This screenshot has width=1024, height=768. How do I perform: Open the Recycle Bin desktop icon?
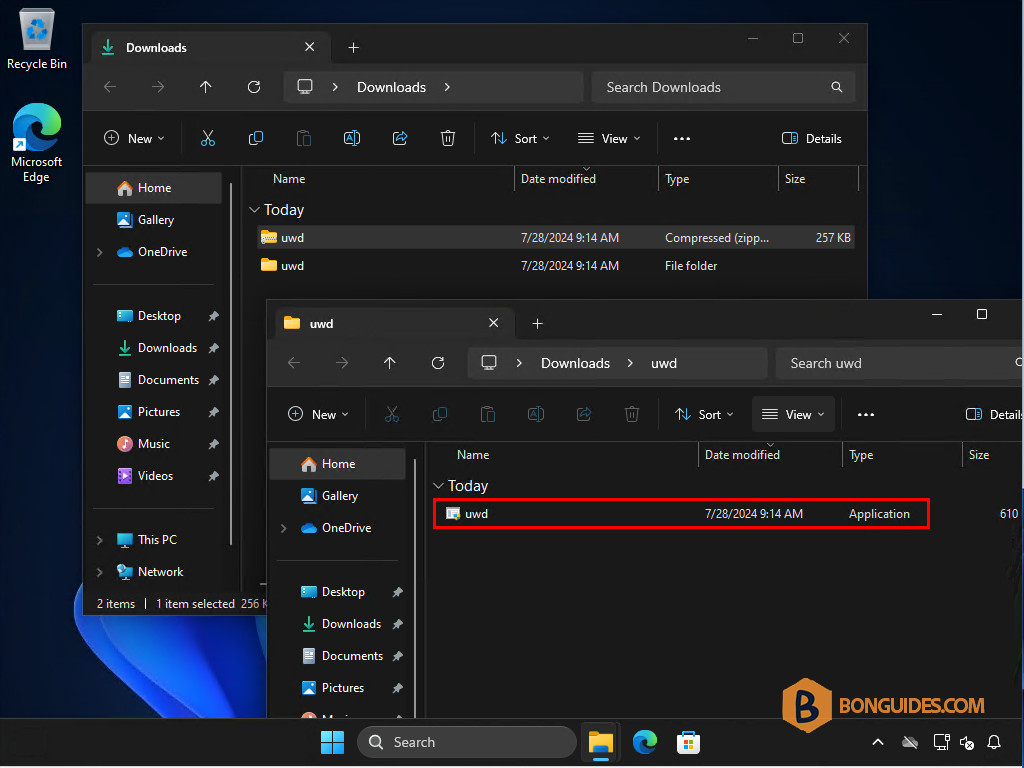tap(37, 39)
